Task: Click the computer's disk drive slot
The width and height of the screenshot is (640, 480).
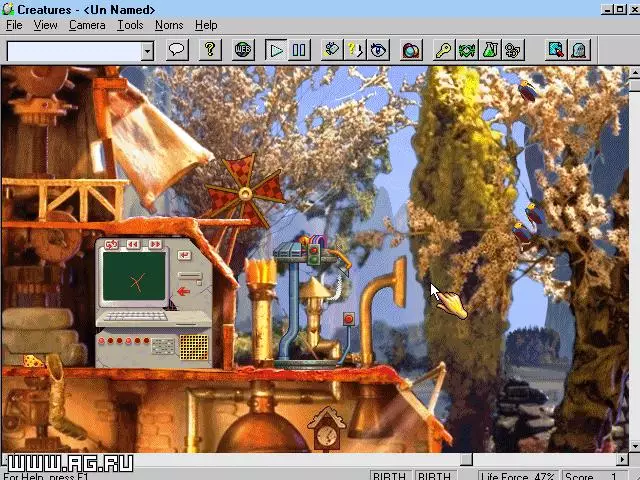Action: pyautogui.click(x=190, y=276)
